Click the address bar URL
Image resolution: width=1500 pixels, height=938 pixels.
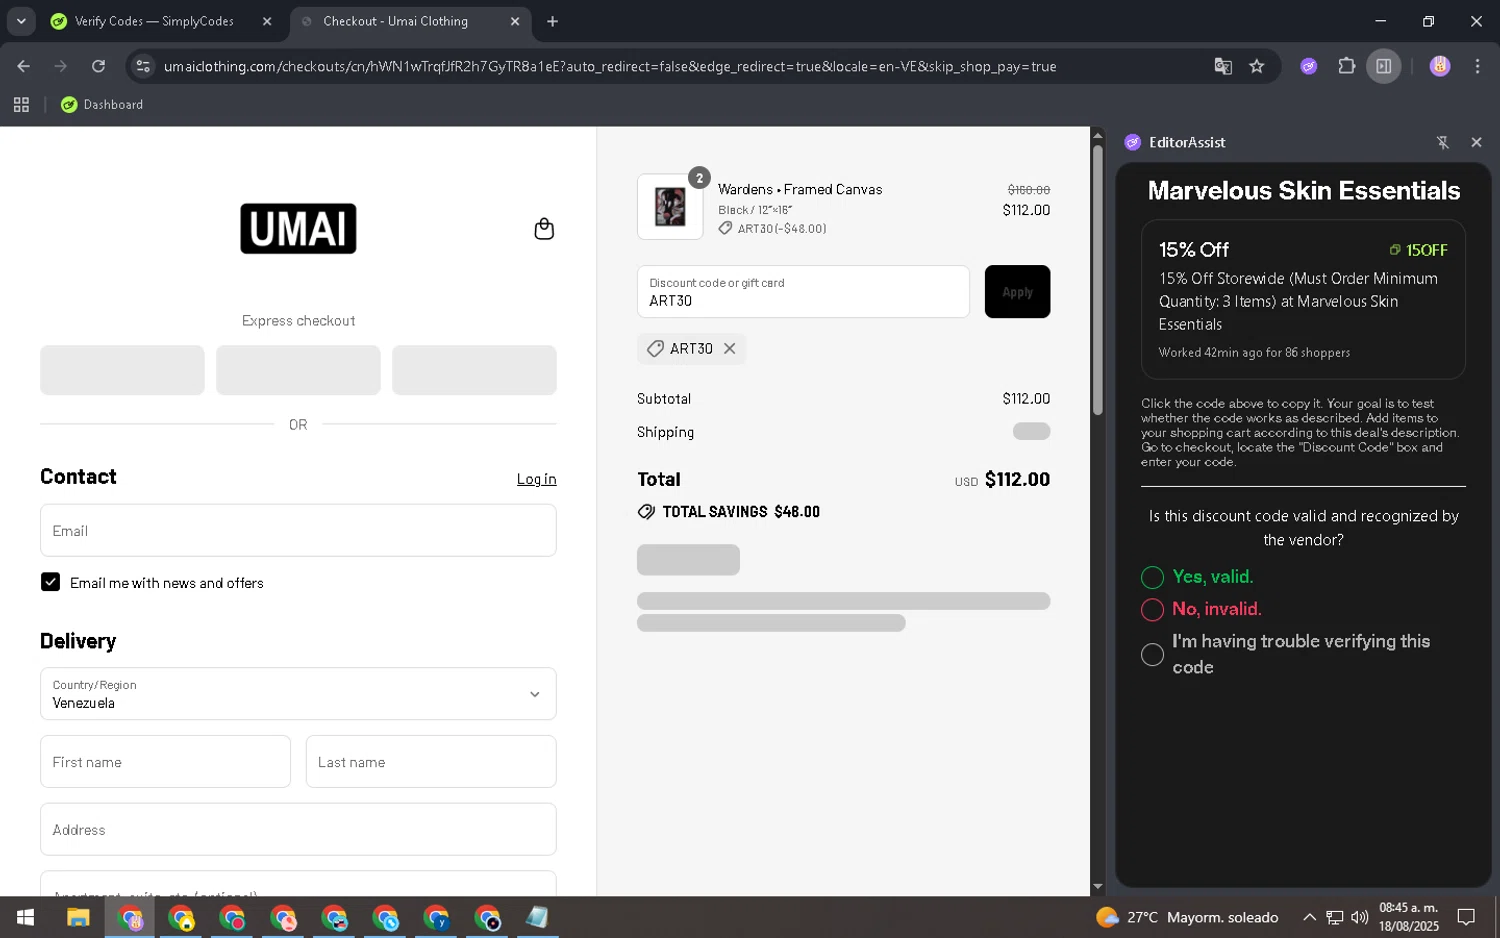(x=610, y=66)
